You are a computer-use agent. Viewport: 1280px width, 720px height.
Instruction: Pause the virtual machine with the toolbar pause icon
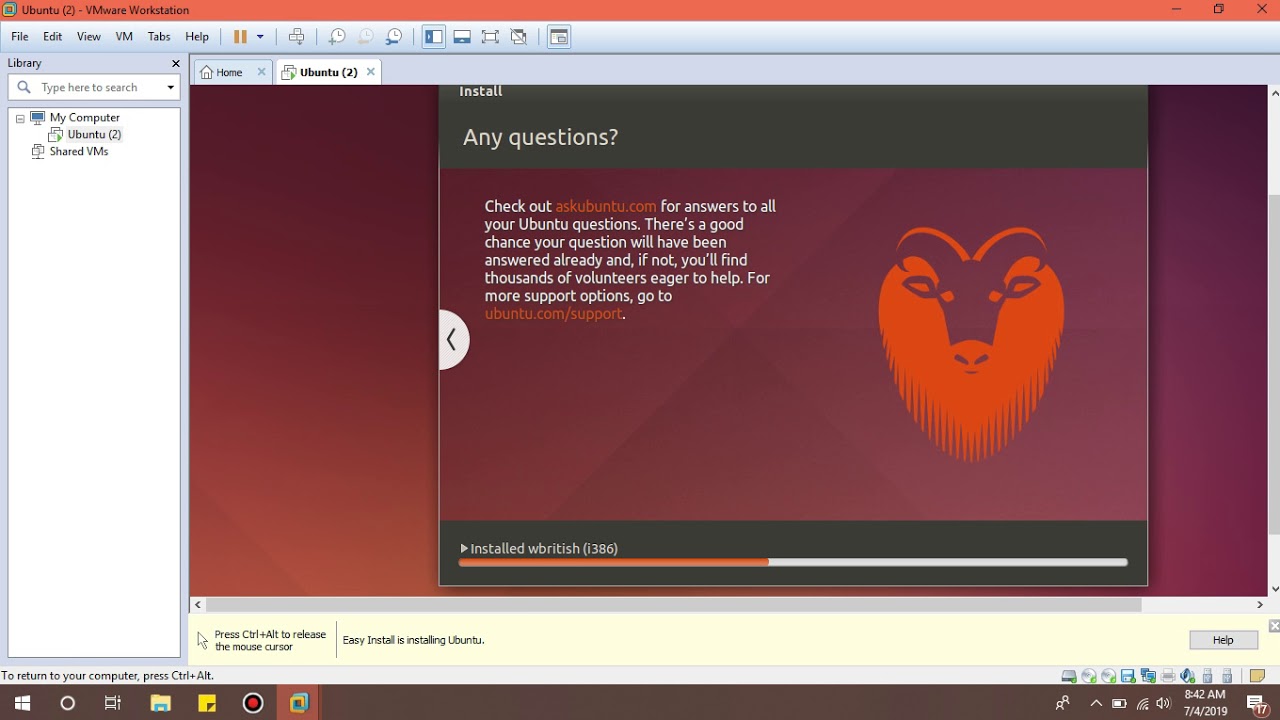[x=240, y=37]
